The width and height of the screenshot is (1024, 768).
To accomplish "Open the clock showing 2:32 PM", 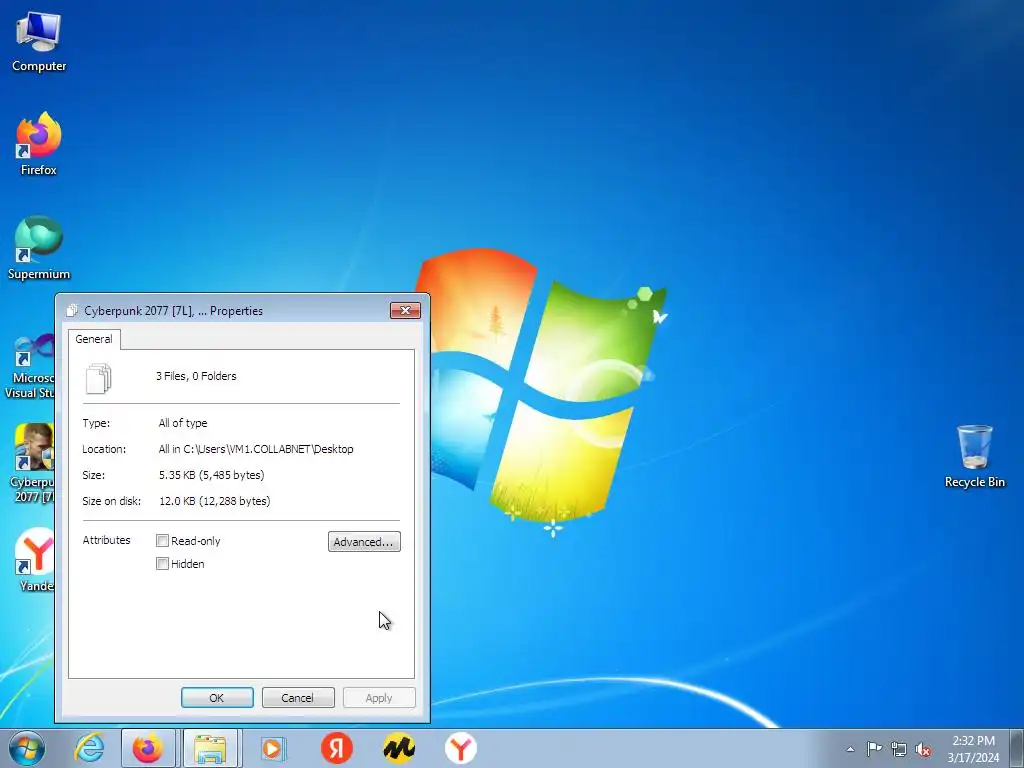I will pos(973,748).
